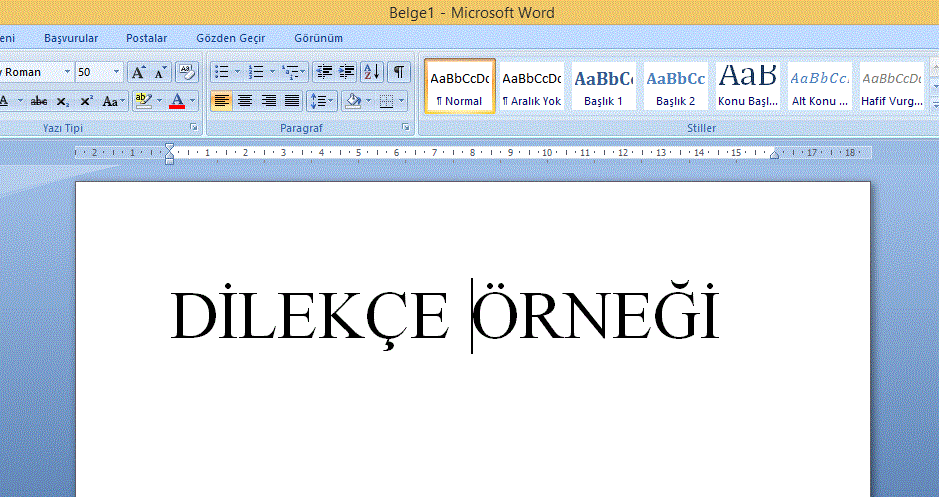The image size is (939, 497).
Task: Open the highlight color dropdown arrow
Action: coord(160,101)
